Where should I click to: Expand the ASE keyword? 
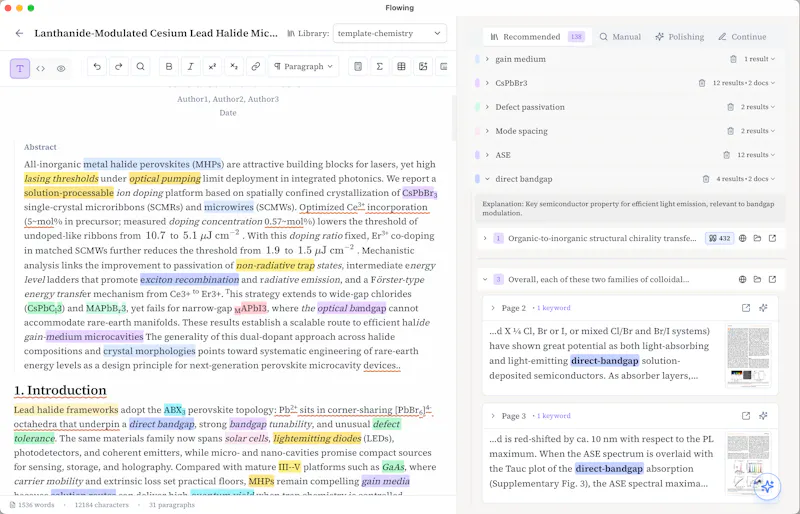(x=487, y=155)
